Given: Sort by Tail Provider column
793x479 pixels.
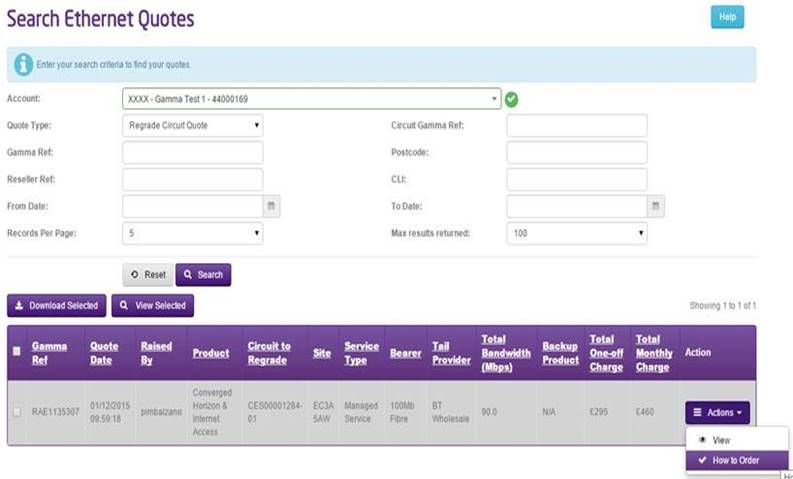Looking at the screenshot, I should coord(451,353).
